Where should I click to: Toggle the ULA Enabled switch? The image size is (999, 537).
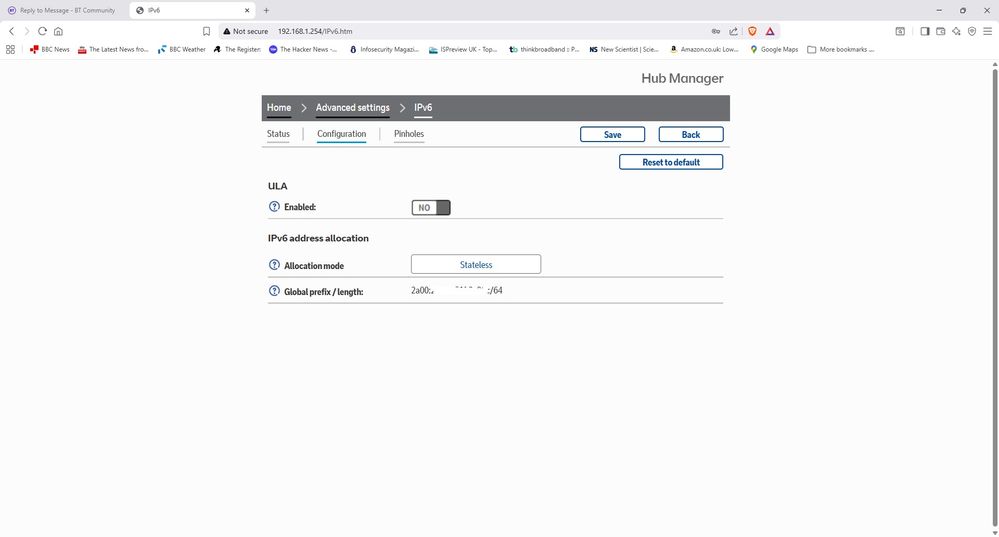[x=431, y=207]
